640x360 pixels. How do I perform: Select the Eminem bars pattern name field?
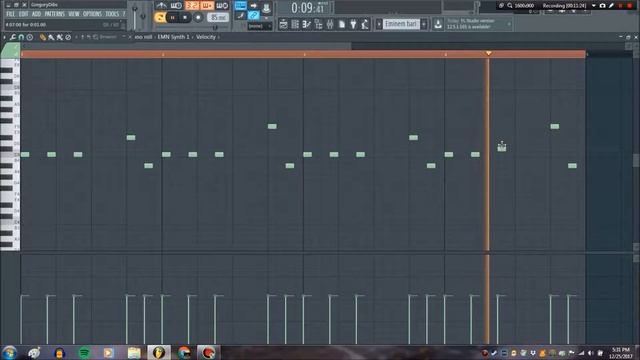pyautogui.click(x=401, y=24)
